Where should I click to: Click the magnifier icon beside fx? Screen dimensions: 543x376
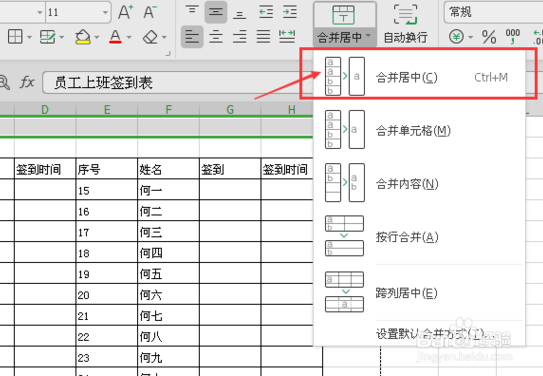click(4, 82)
